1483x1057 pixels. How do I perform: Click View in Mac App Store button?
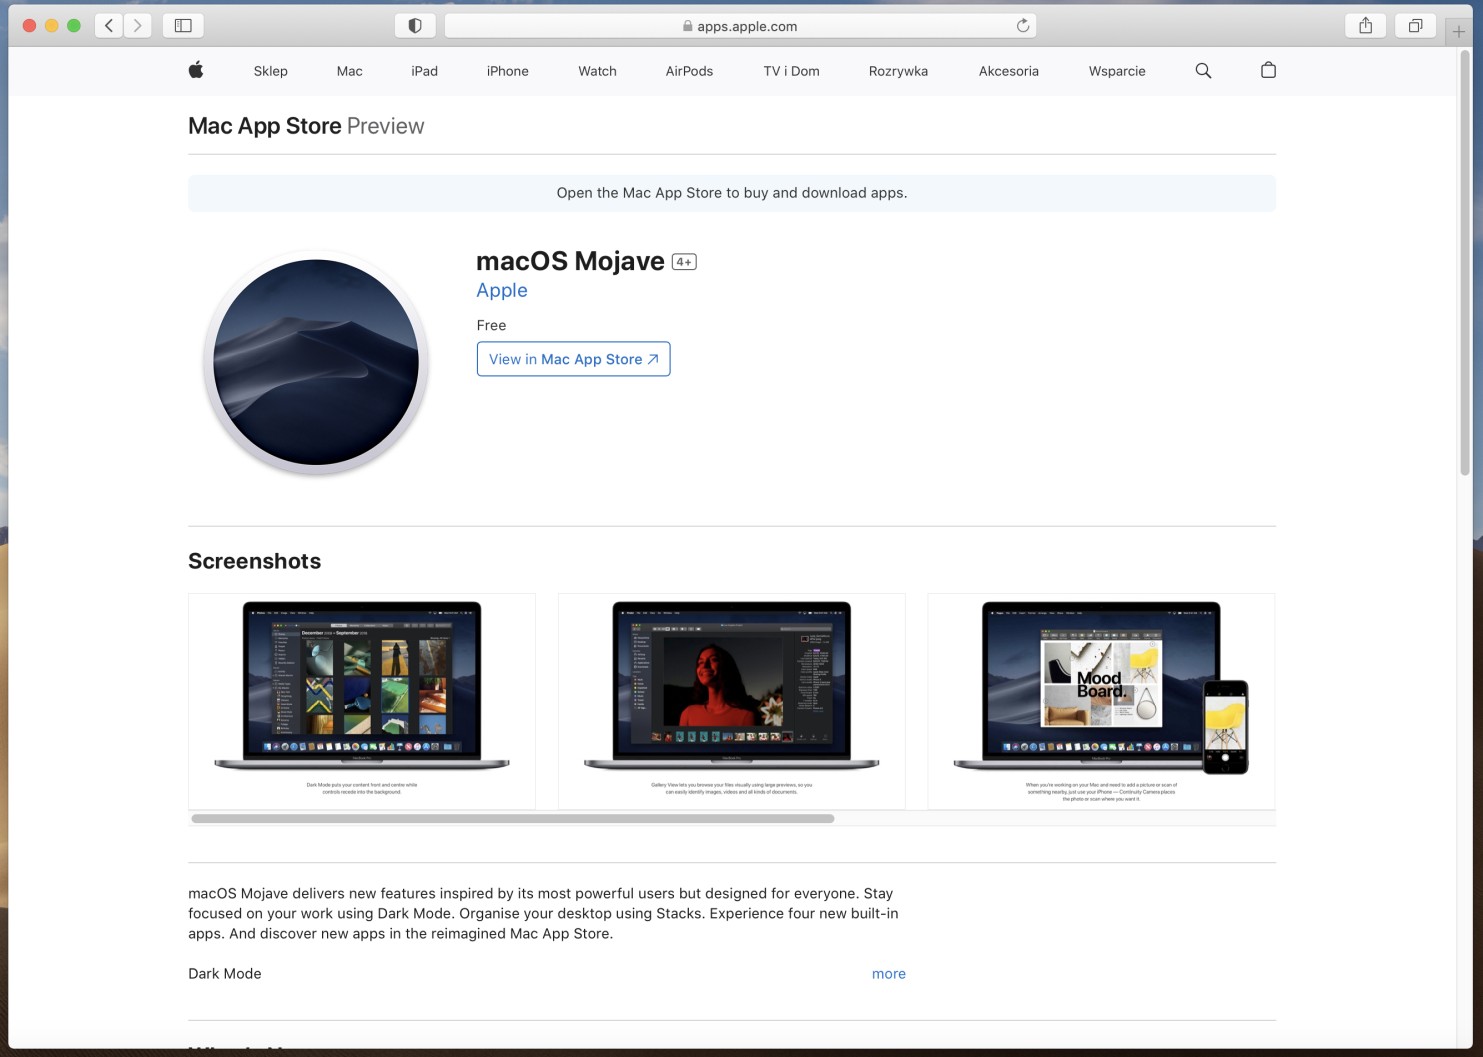573,359
